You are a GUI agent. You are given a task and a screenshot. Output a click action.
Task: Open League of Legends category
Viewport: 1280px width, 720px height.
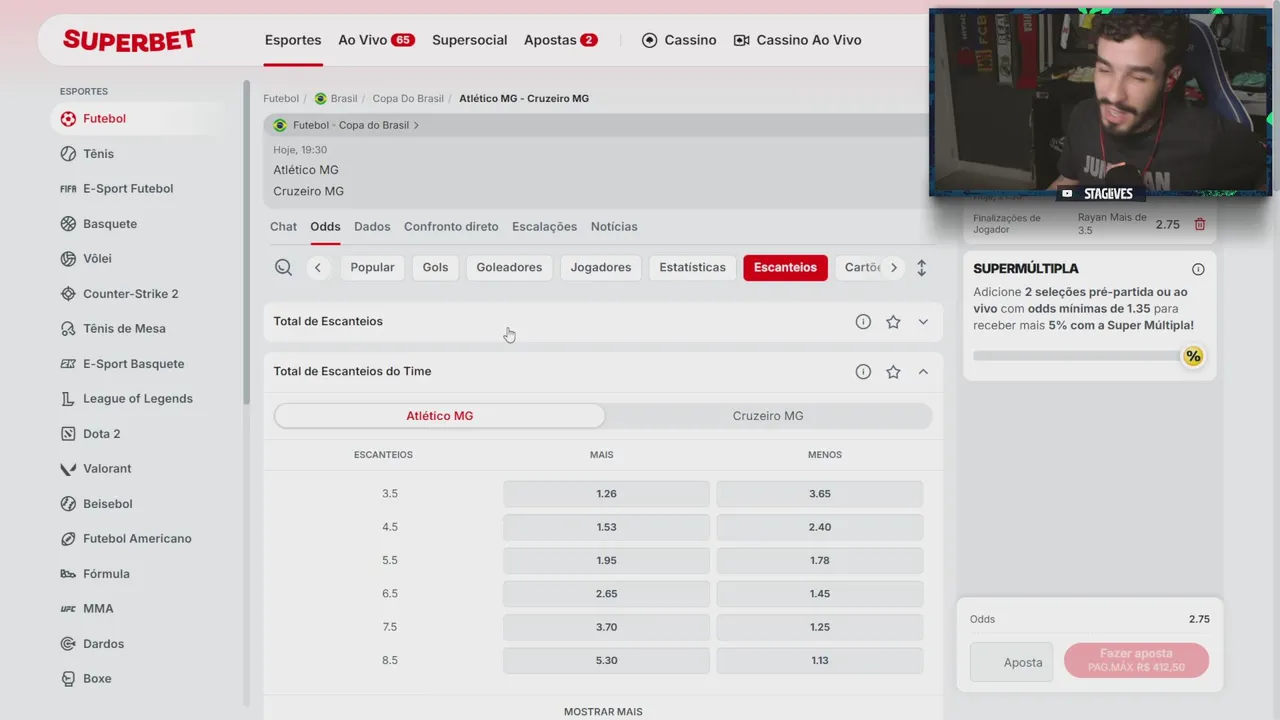(x=125, y=399)
